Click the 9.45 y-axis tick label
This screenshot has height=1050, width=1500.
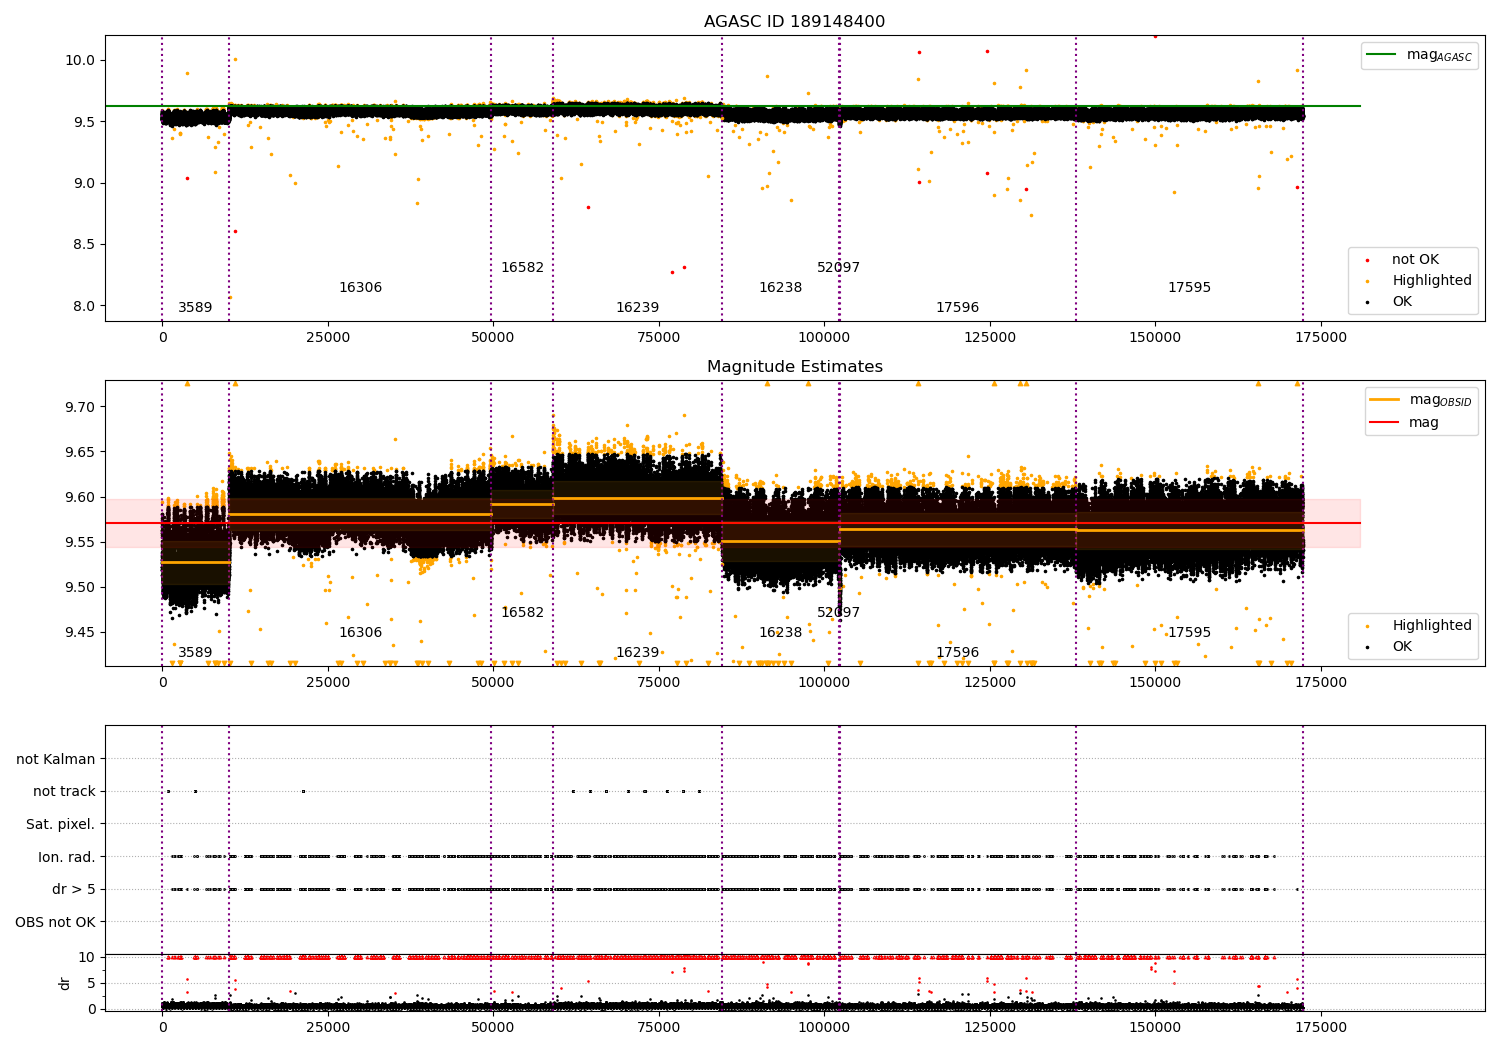click(x=80, y=632)
